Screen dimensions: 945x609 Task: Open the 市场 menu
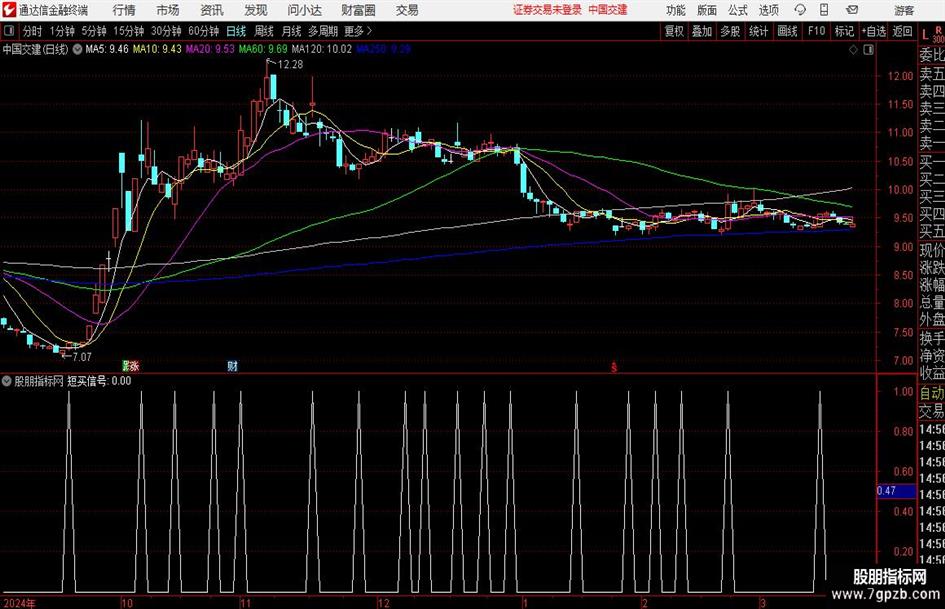[x=168, y=10]
